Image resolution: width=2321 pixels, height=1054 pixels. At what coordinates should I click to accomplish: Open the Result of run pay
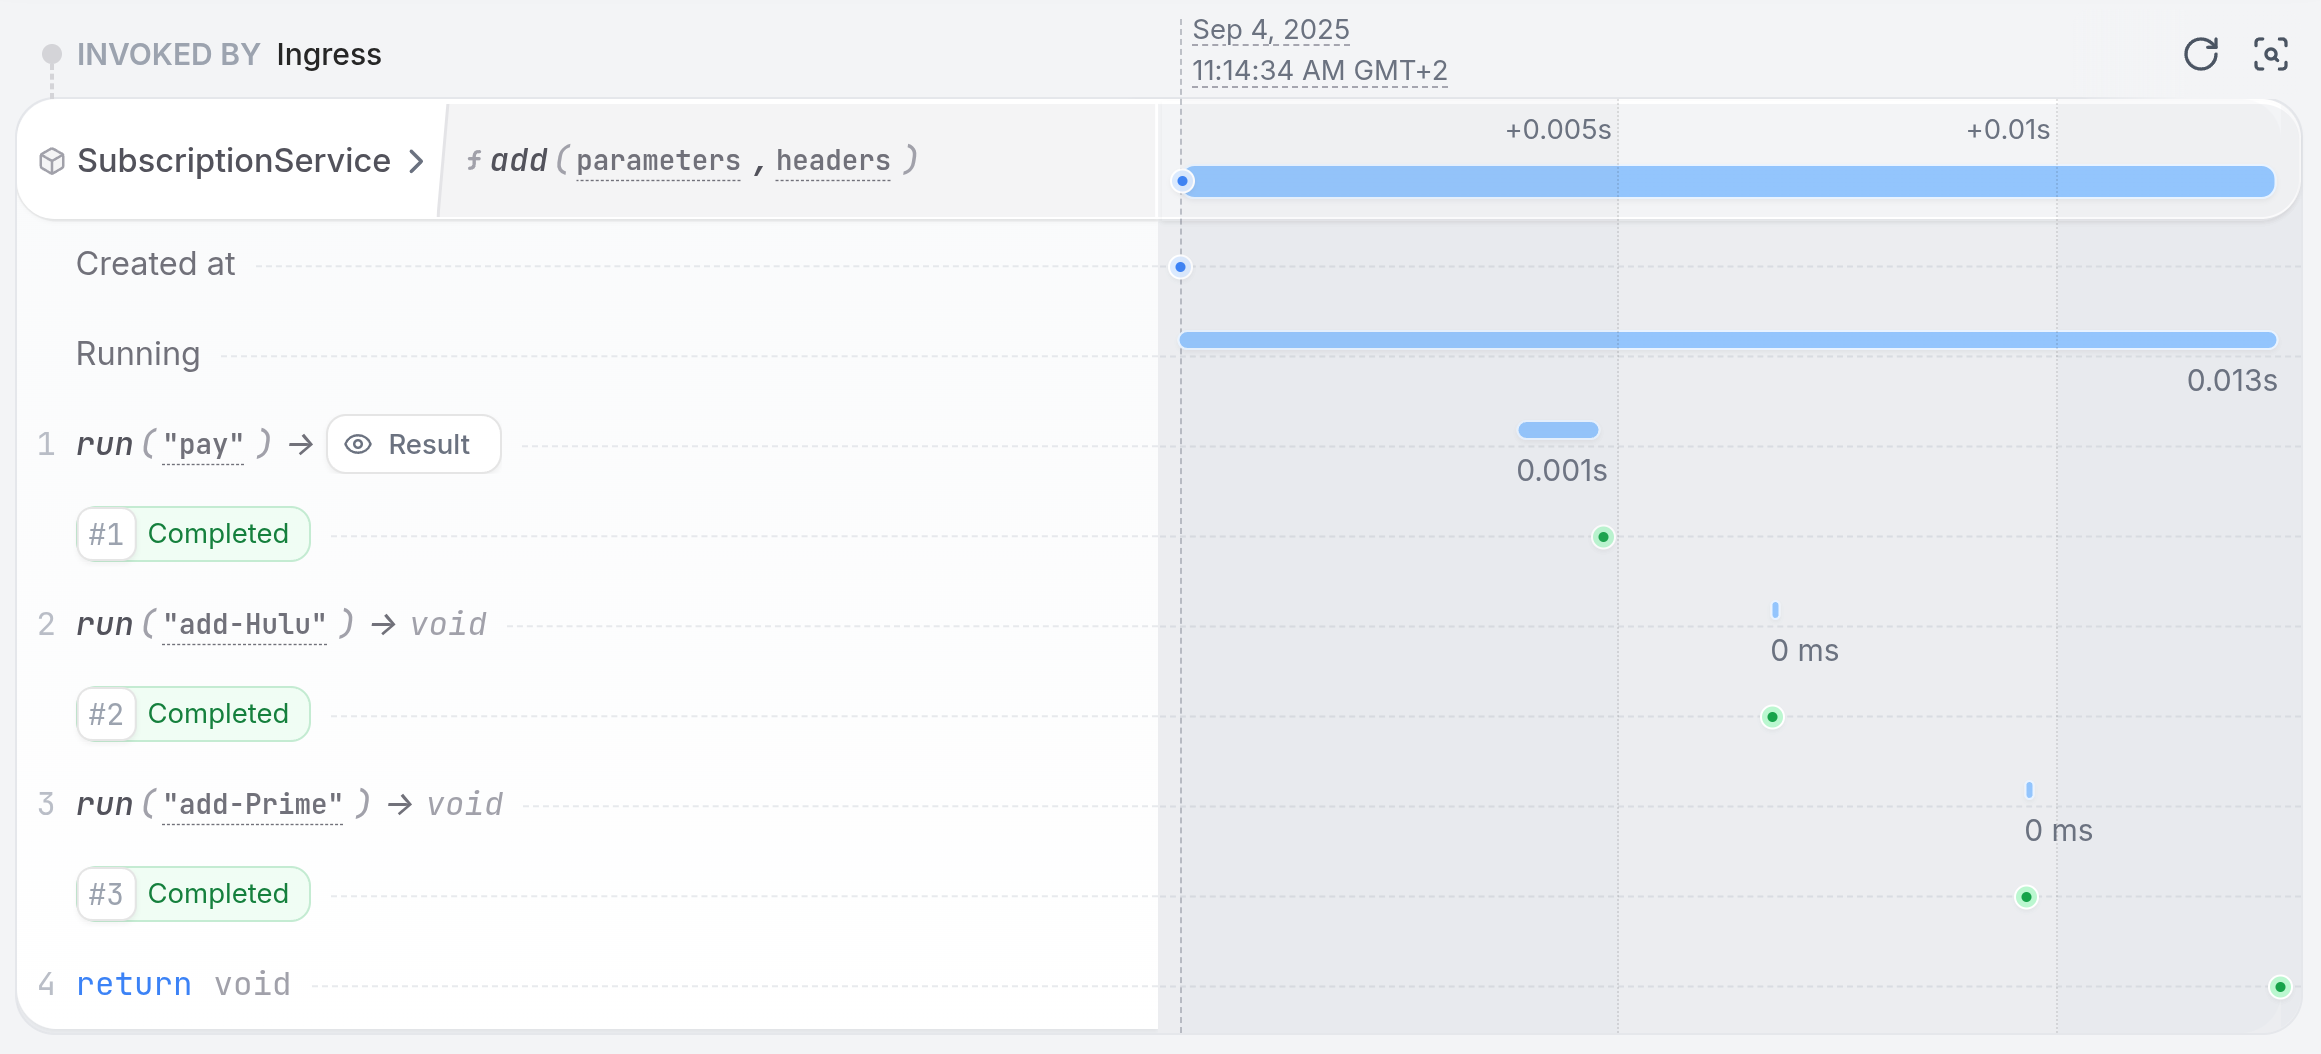tap(413, 444)
